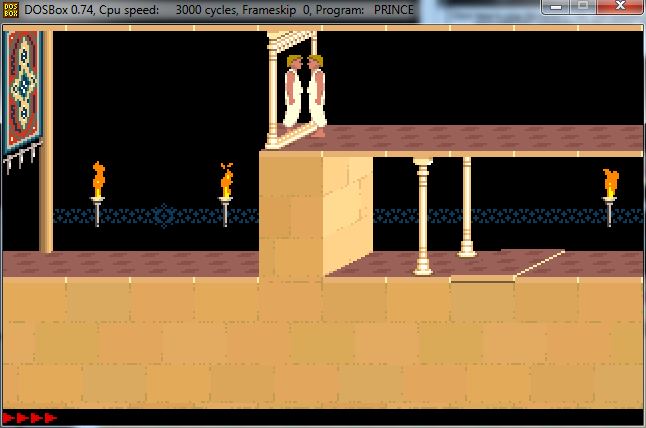Image resolution: width=646 pixels, height=428 pixels.
Task: Click the raised floor tile on lower right
Action: tap(508, 264)
